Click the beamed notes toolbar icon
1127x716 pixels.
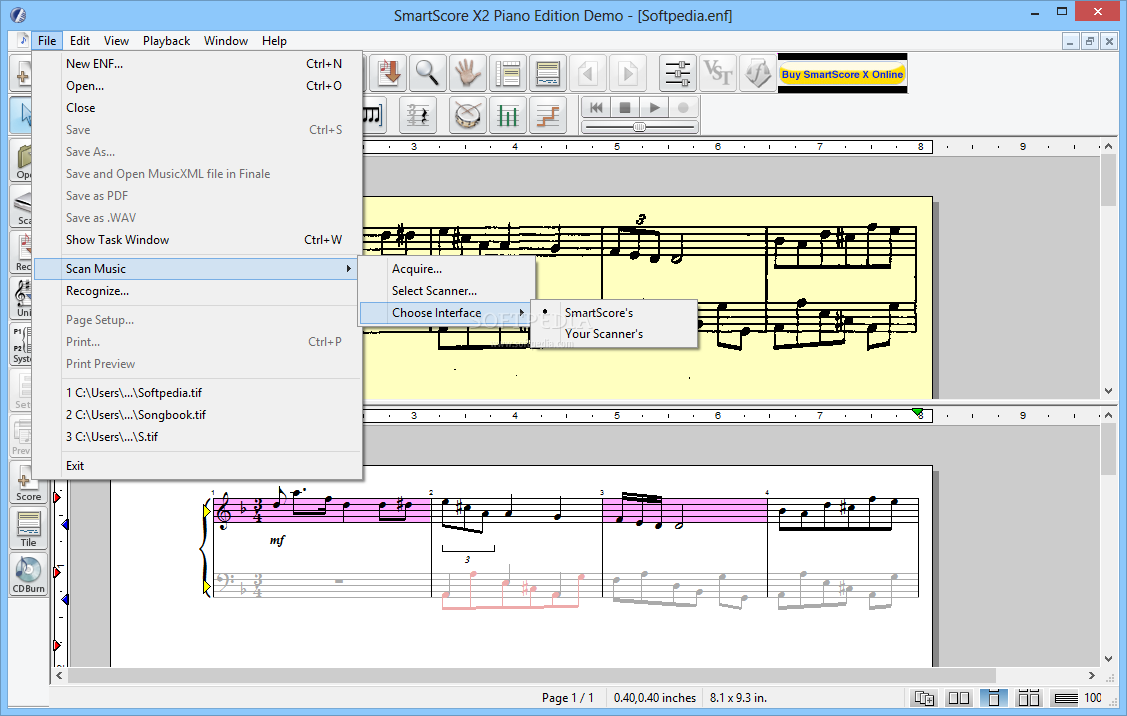(374, 115)
